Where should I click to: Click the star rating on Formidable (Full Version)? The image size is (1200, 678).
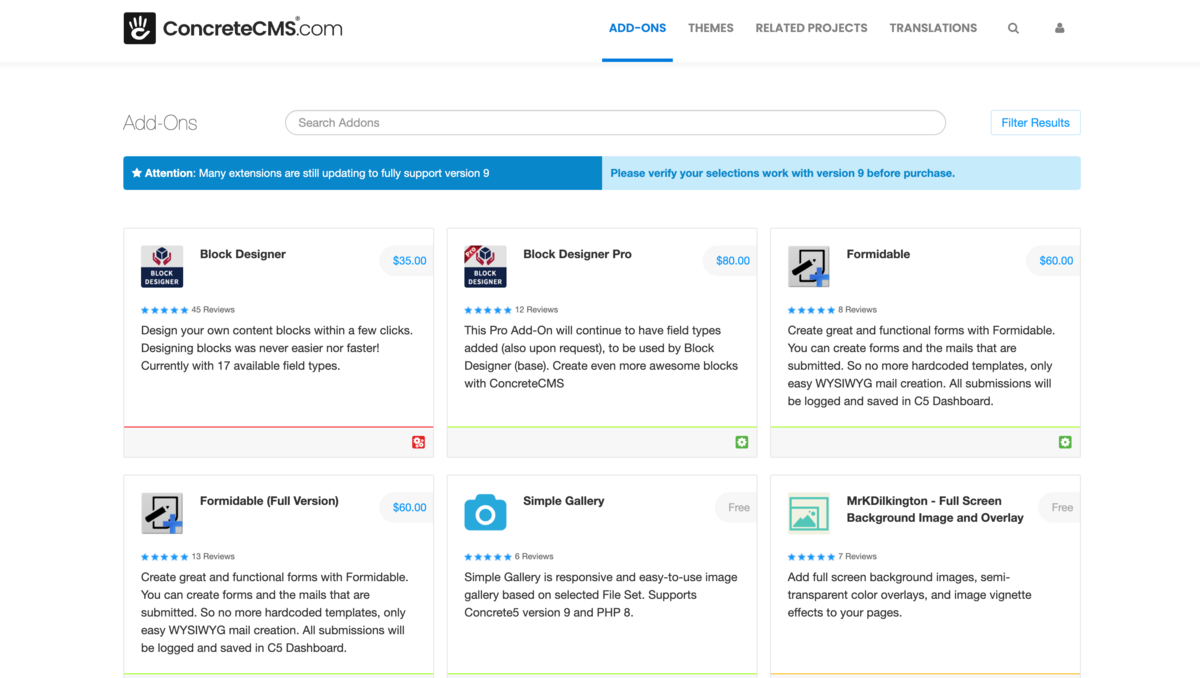click(164, 557)
